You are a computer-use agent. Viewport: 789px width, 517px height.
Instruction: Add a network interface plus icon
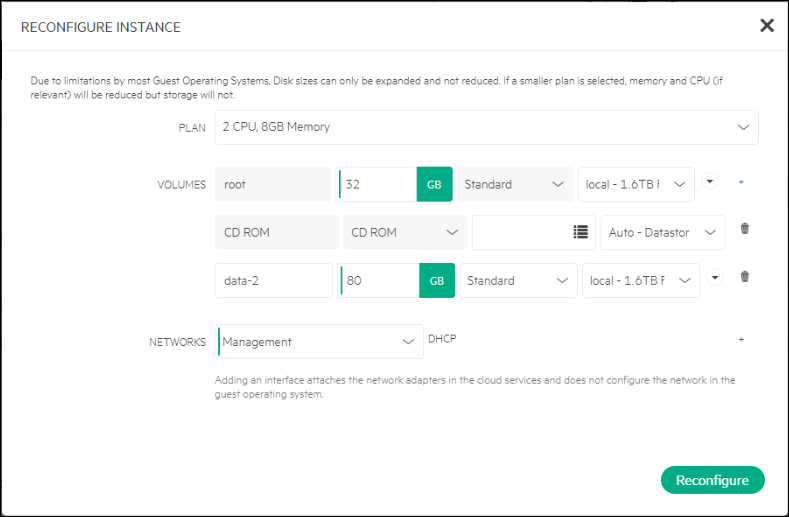click(741, 340)
